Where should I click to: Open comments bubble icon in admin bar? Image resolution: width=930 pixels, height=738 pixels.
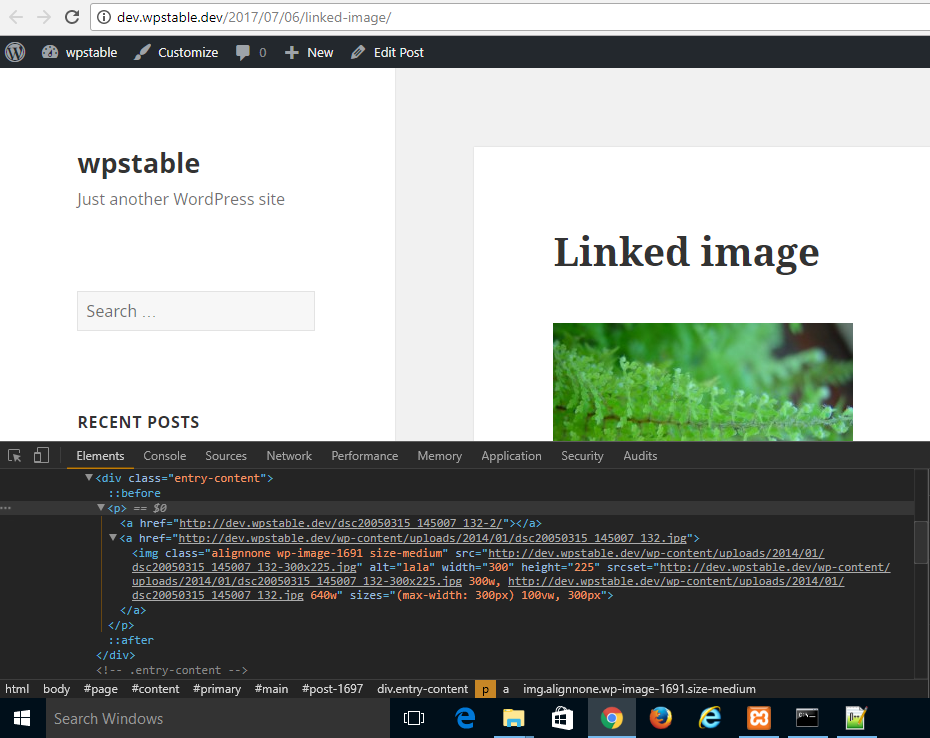pos(243,52)
